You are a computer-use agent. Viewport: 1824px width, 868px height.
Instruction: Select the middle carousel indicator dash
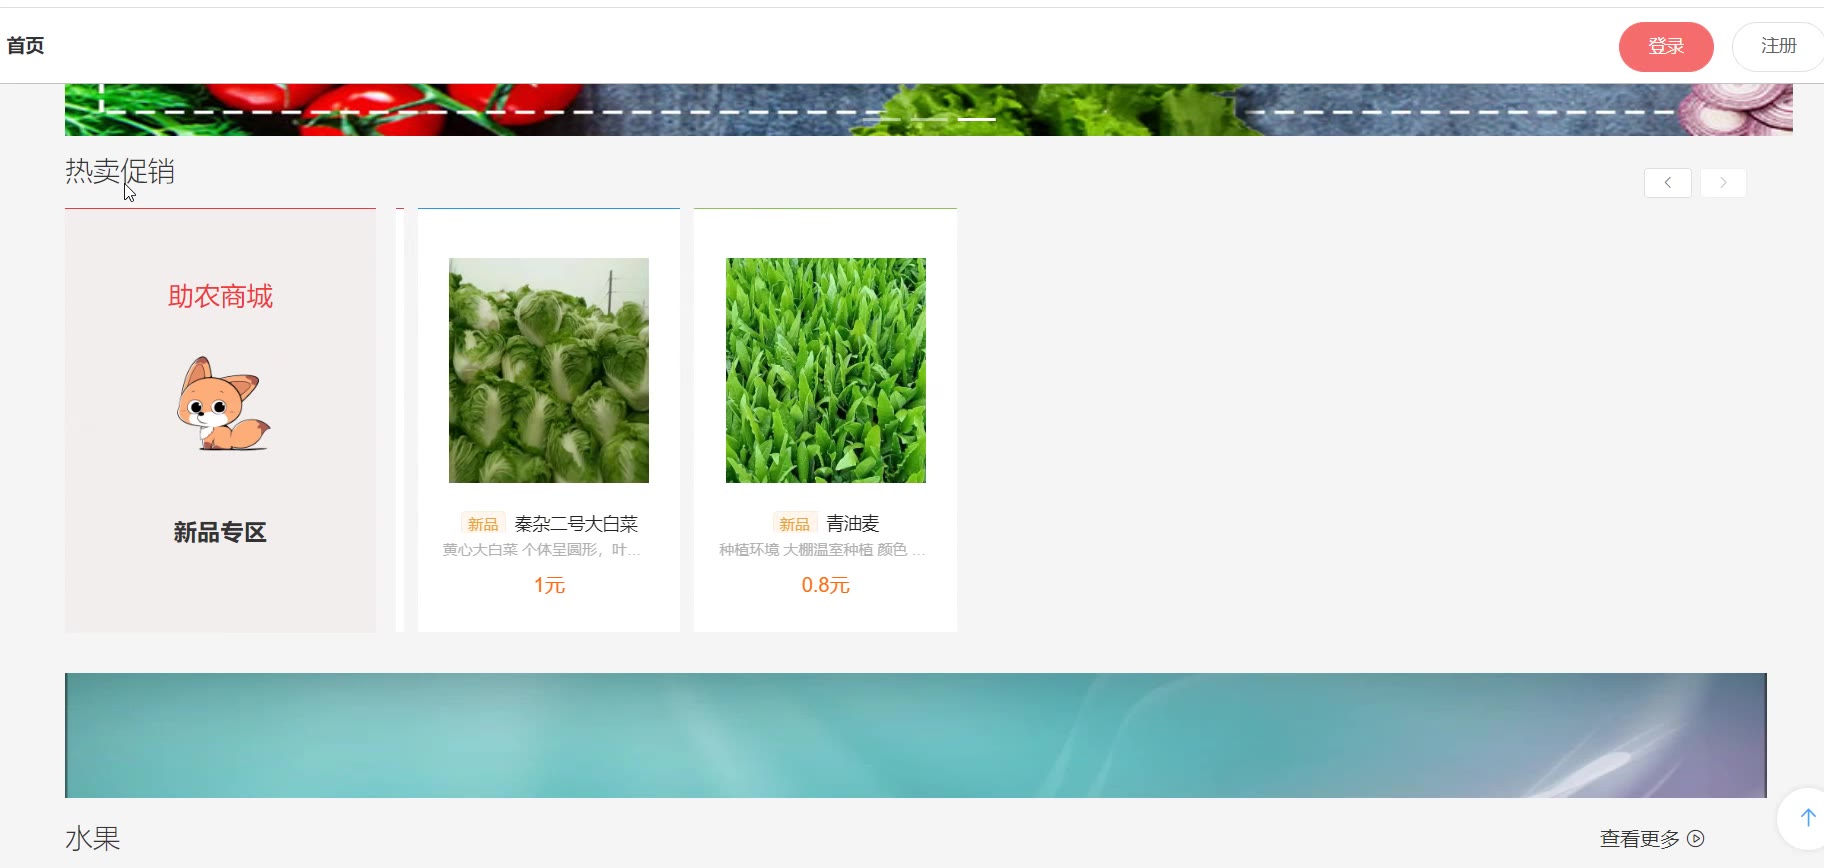click(x=929, y=119)
